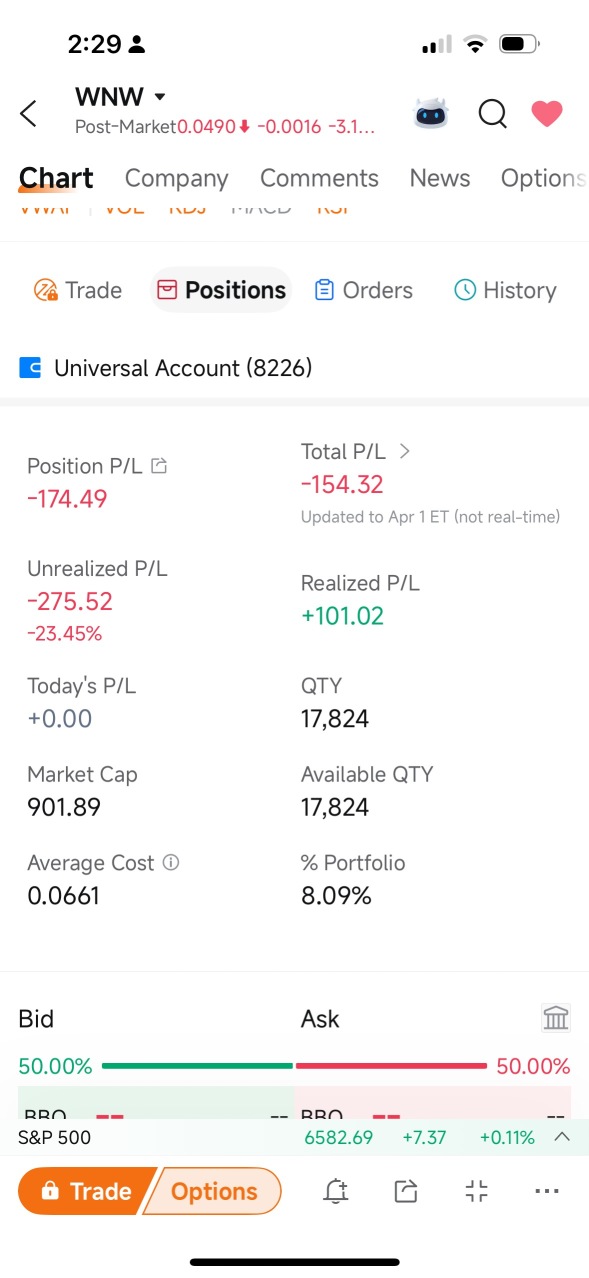Tap the search magnifier icon

click(492, 114)
